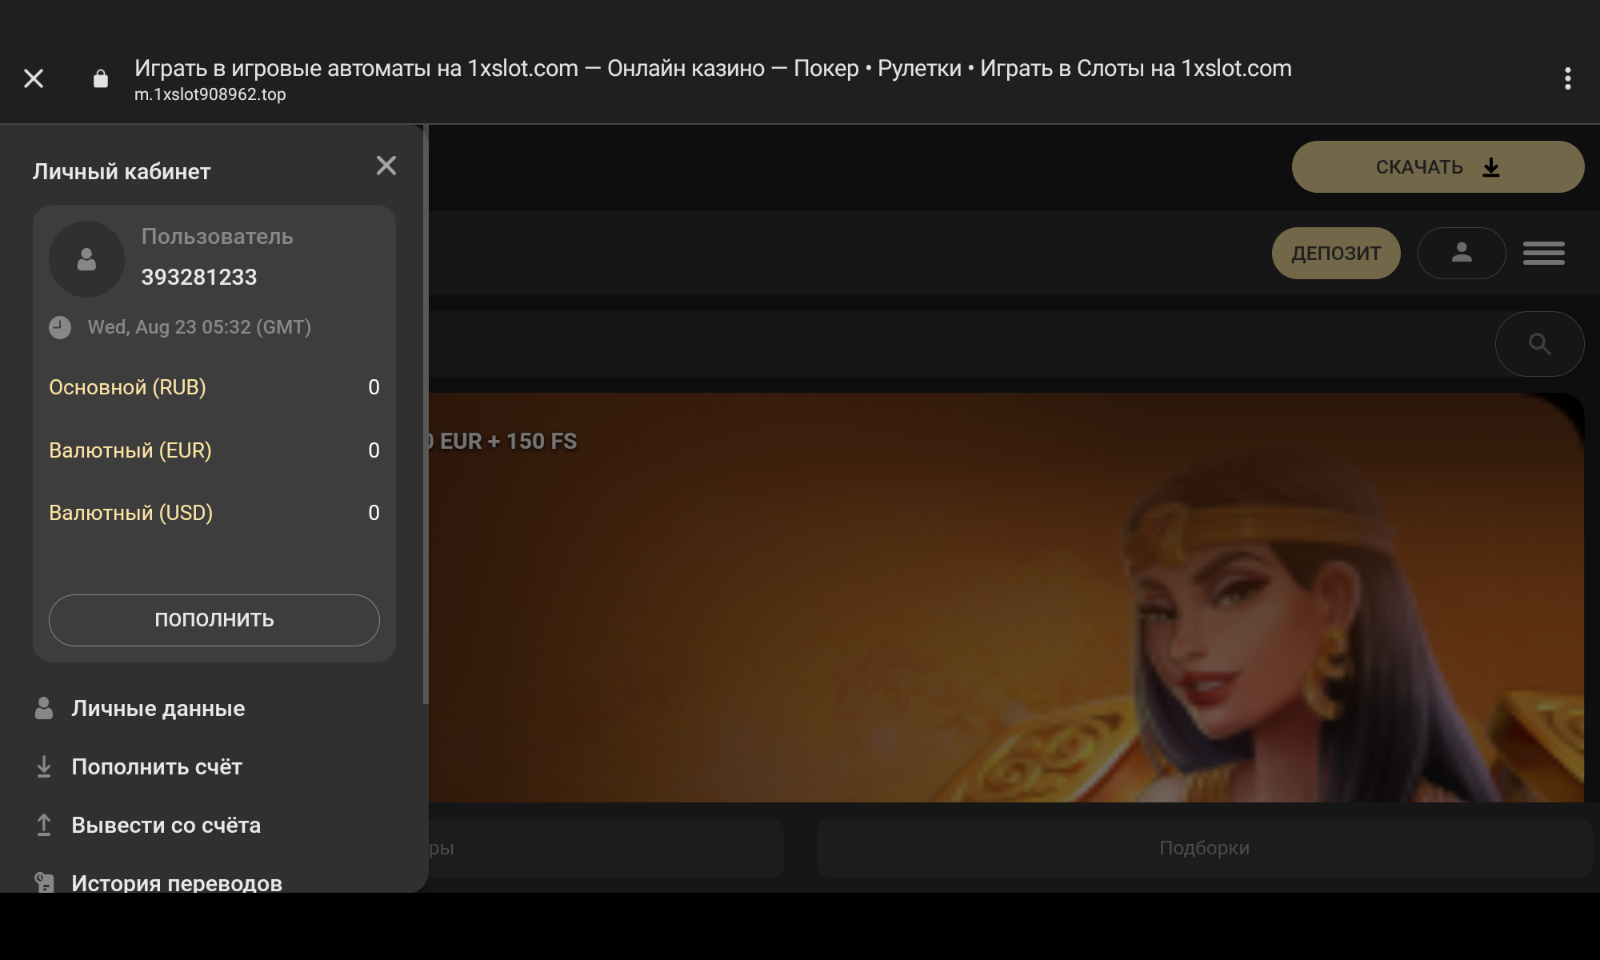Click the search magnifier button
Viewport: 1600px width, 960px height.
tap(1540, 344)
